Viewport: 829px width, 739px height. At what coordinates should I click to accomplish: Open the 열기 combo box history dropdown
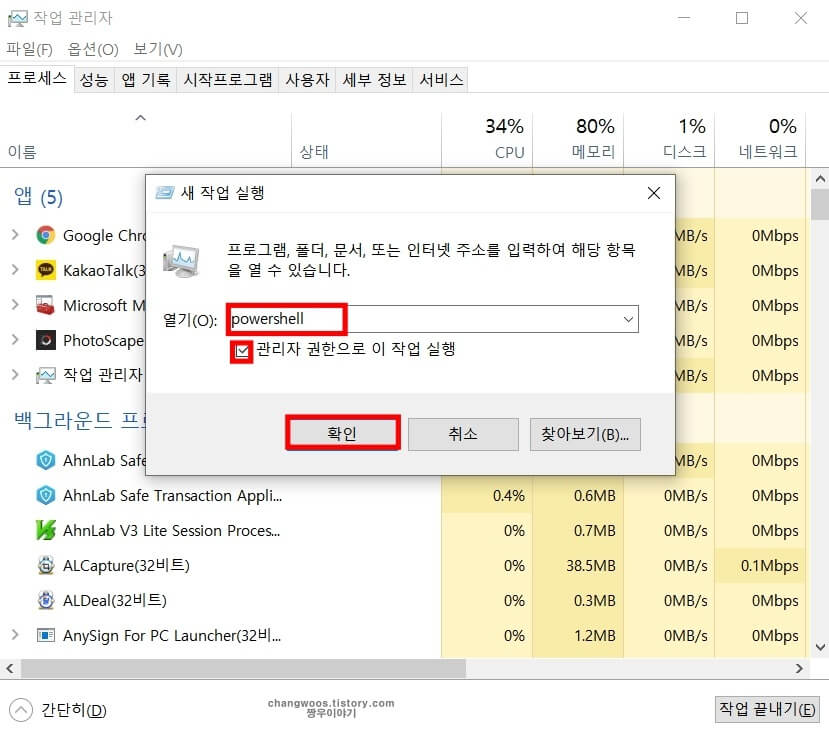pos(628,319)
